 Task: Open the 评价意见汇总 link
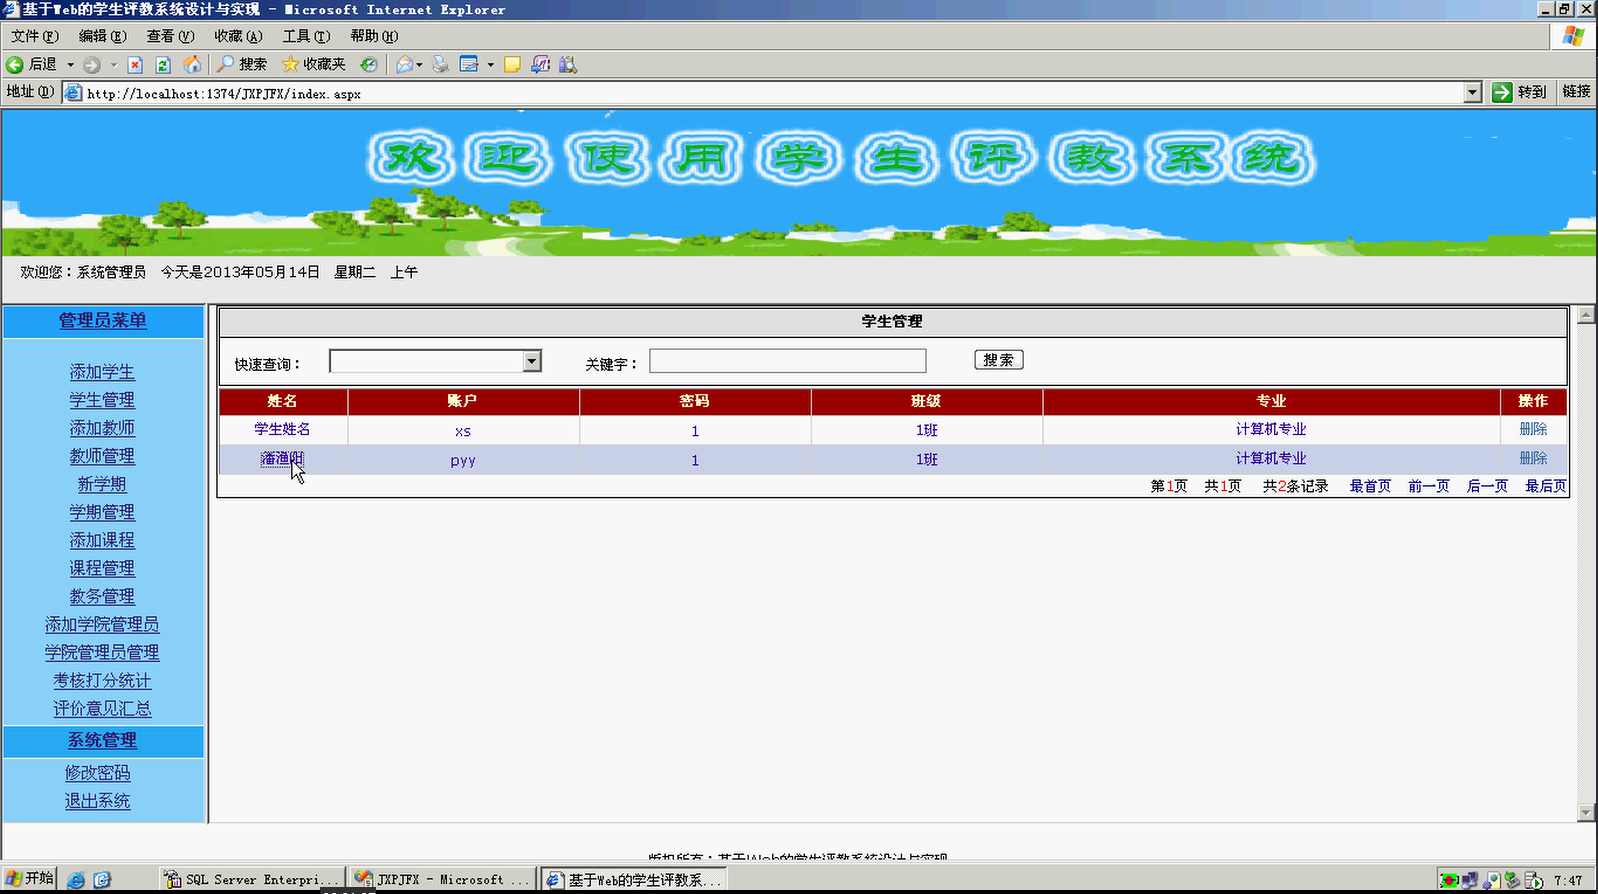(102, 708)
